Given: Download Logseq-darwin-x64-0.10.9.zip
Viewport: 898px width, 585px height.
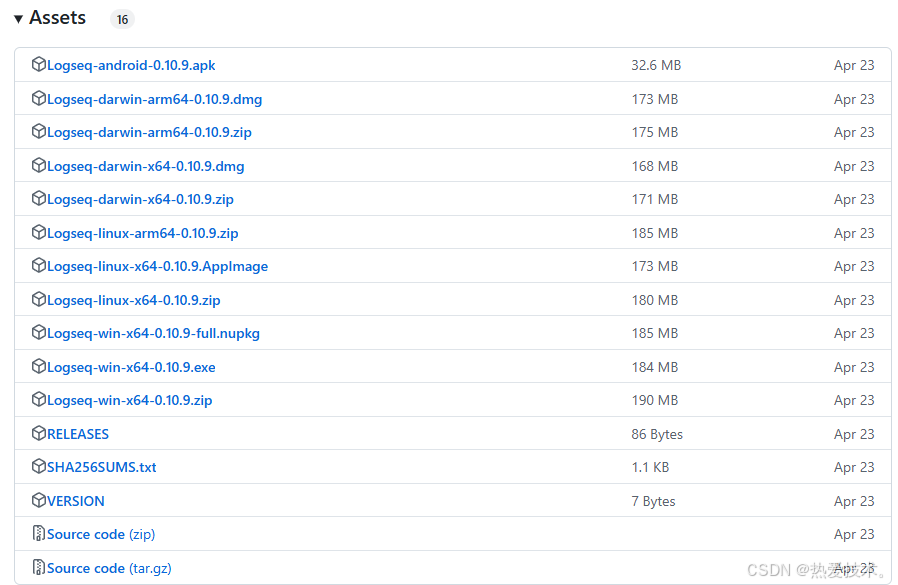Looking at the screenshot, I should (x=140, y=199).
